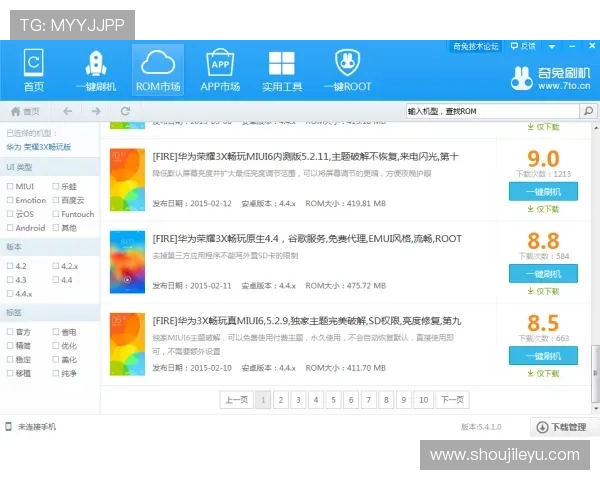600x480 pixels.
Task: Check the 乐蛙 checkbox
Action: 56,186
